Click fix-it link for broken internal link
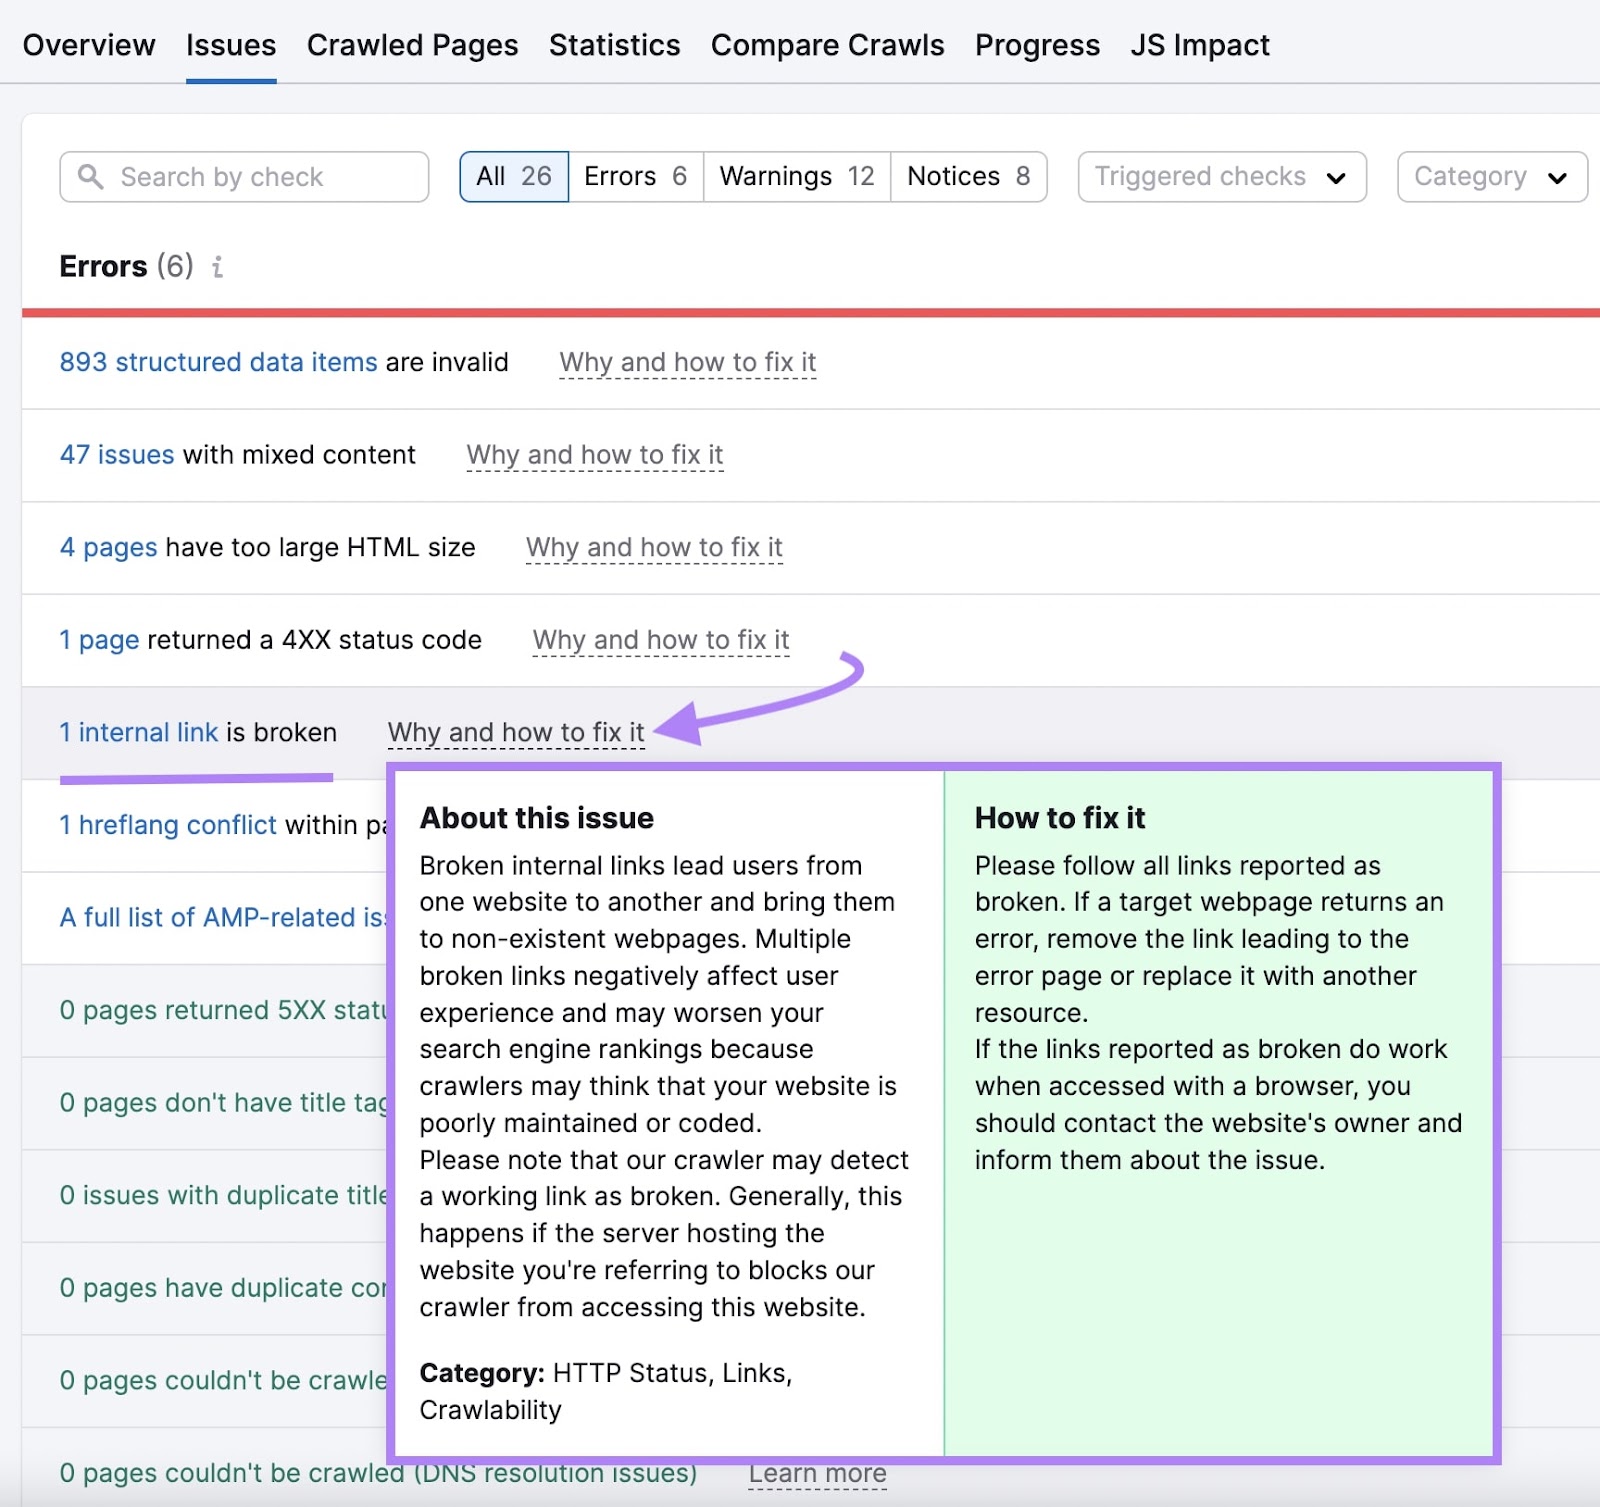1600x1507 pixels. 516,733
